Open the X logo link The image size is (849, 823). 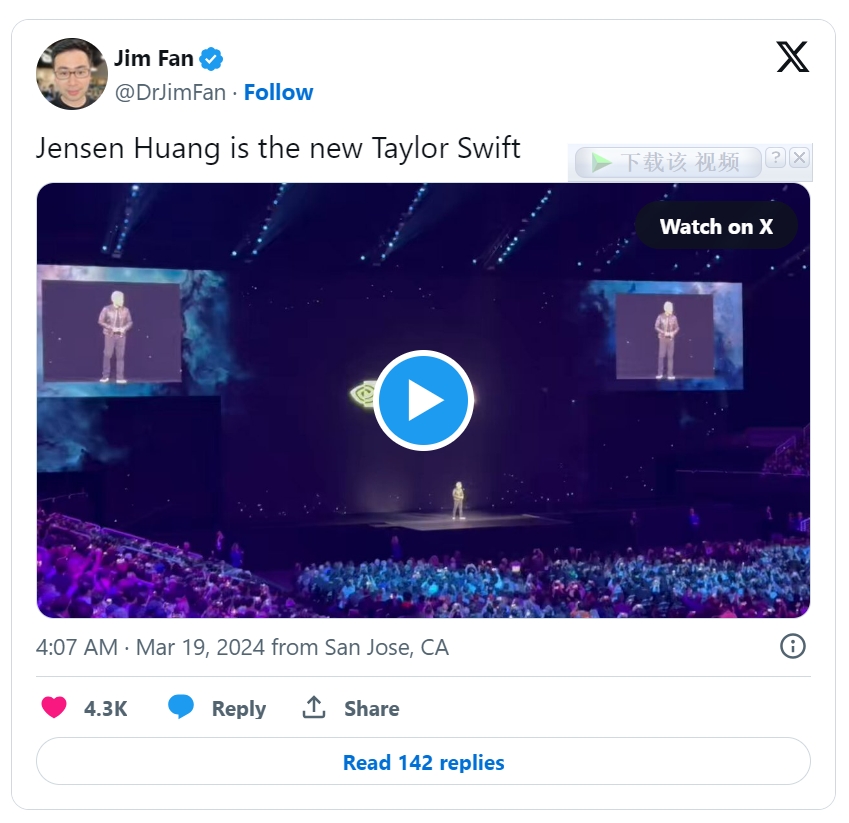coord(792,57)
